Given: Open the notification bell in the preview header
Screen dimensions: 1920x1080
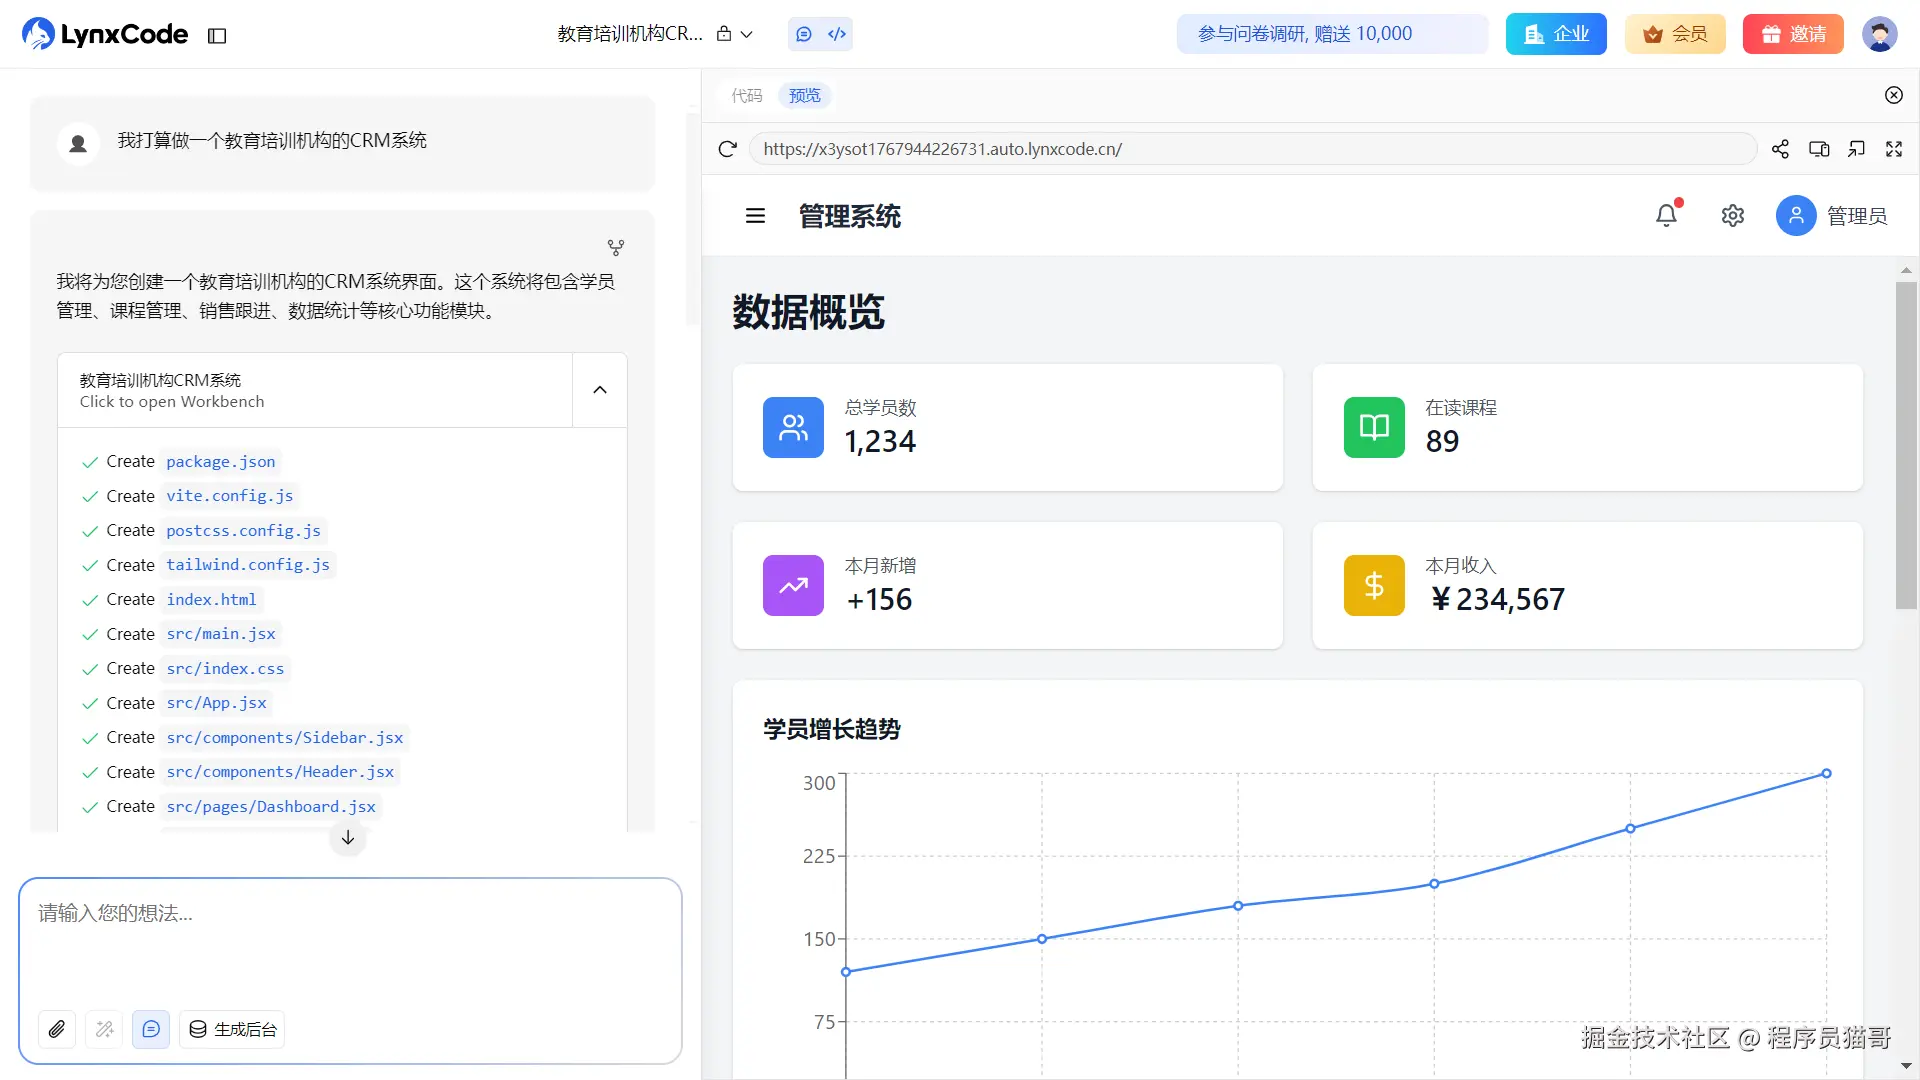Looking at the screenshot, I should (x=1666, y=215).
